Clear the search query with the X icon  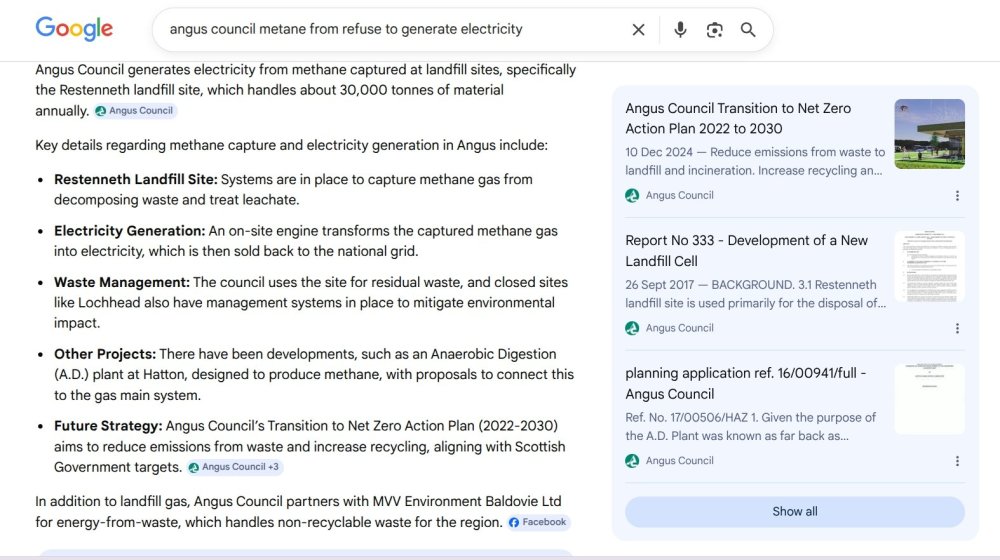pos(638,29)
